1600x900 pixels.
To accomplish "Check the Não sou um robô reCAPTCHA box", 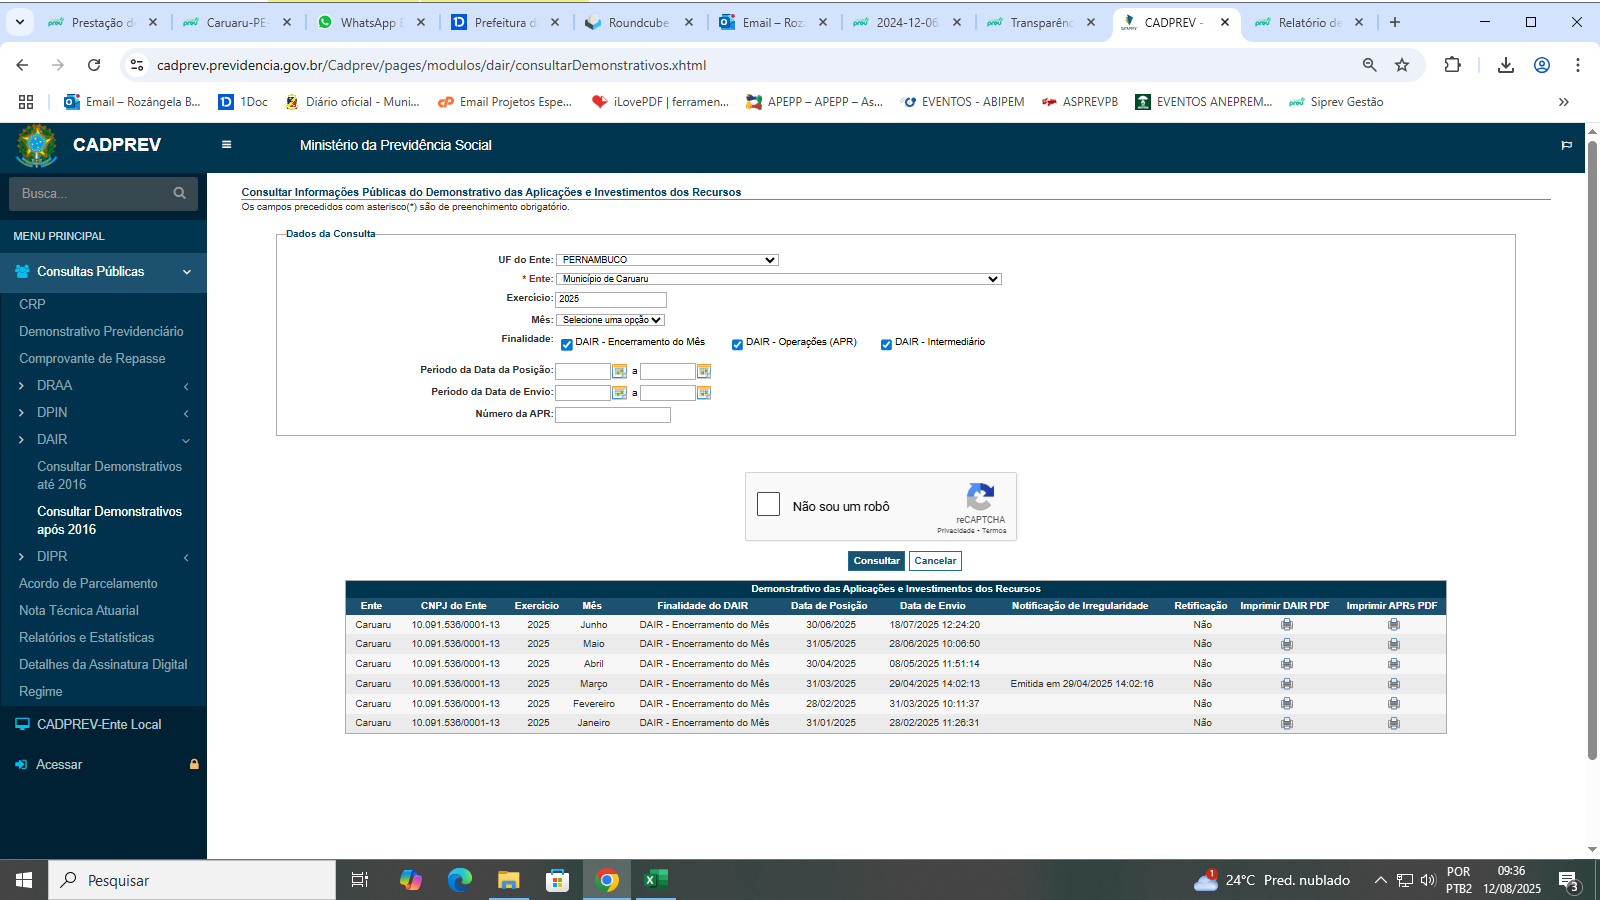I will [768, 505].
